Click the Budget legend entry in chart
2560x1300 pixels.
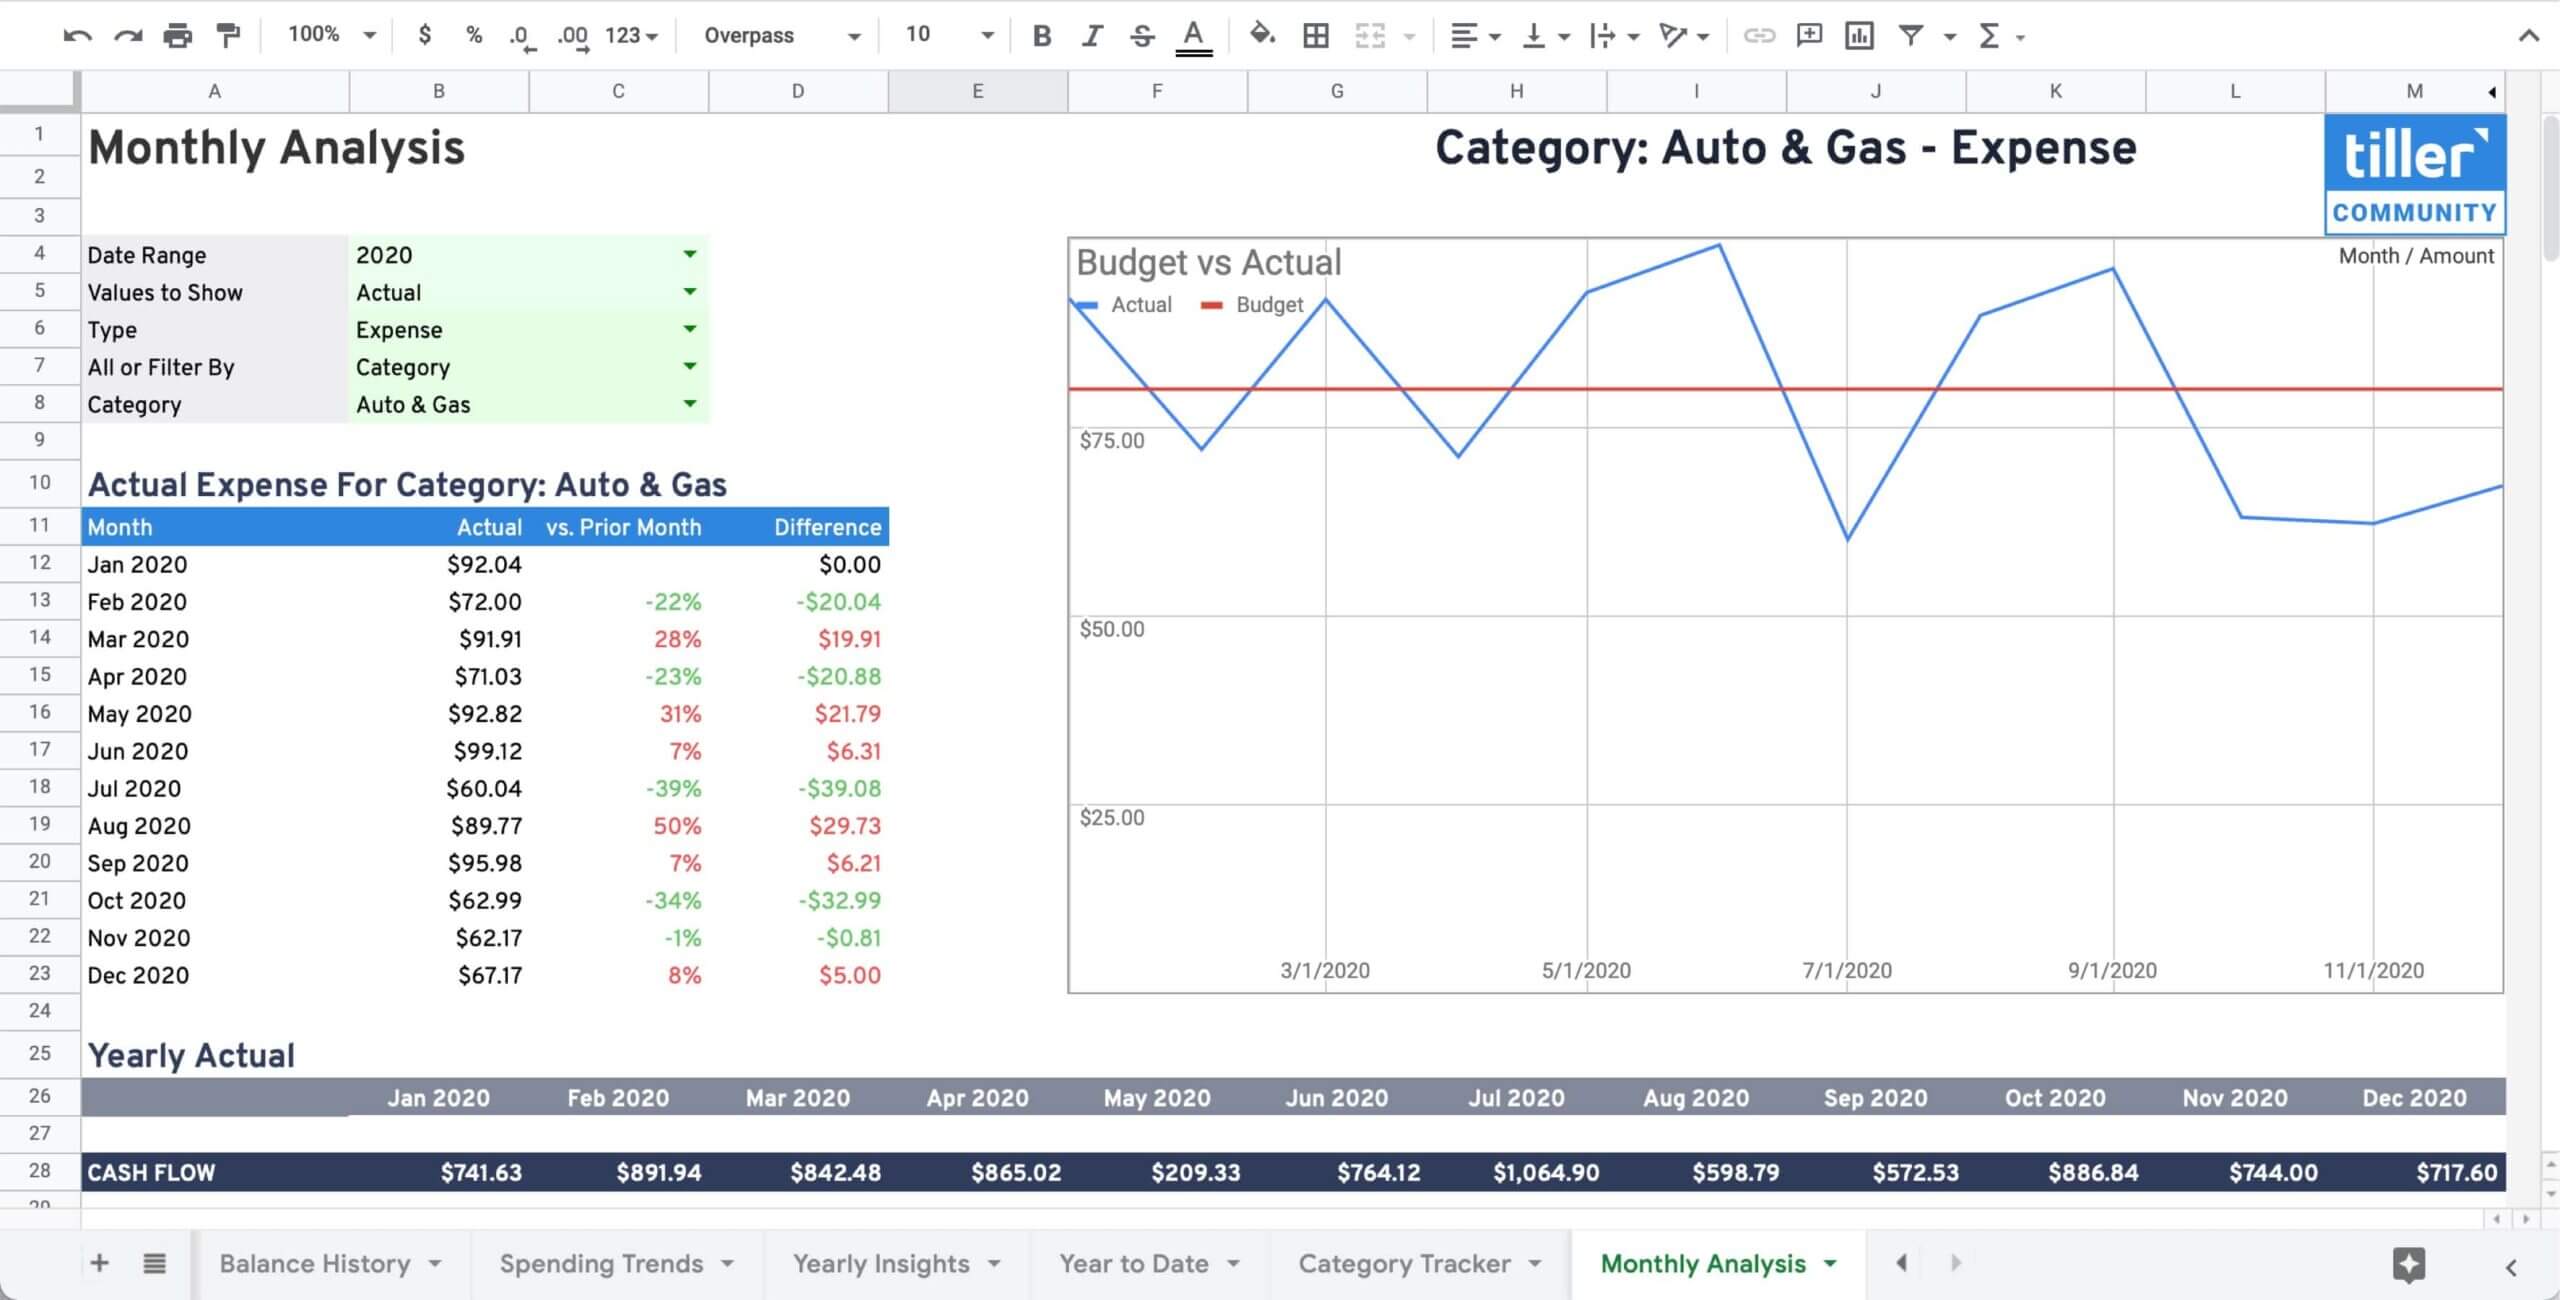coord(1253,305)
